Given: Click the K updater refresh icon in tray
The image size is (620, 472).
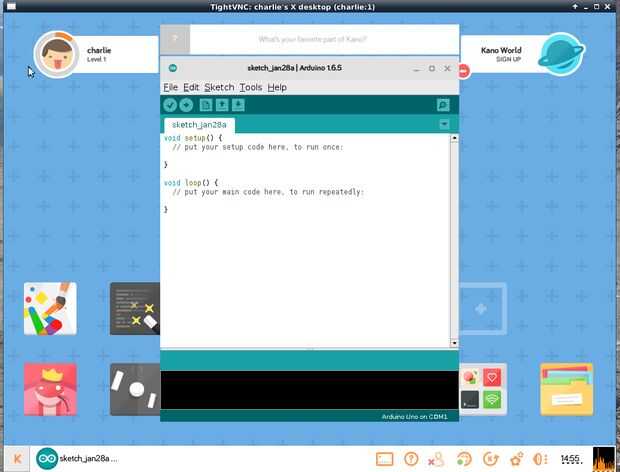Looking at the screenshot, I should [x=491, y=459].
